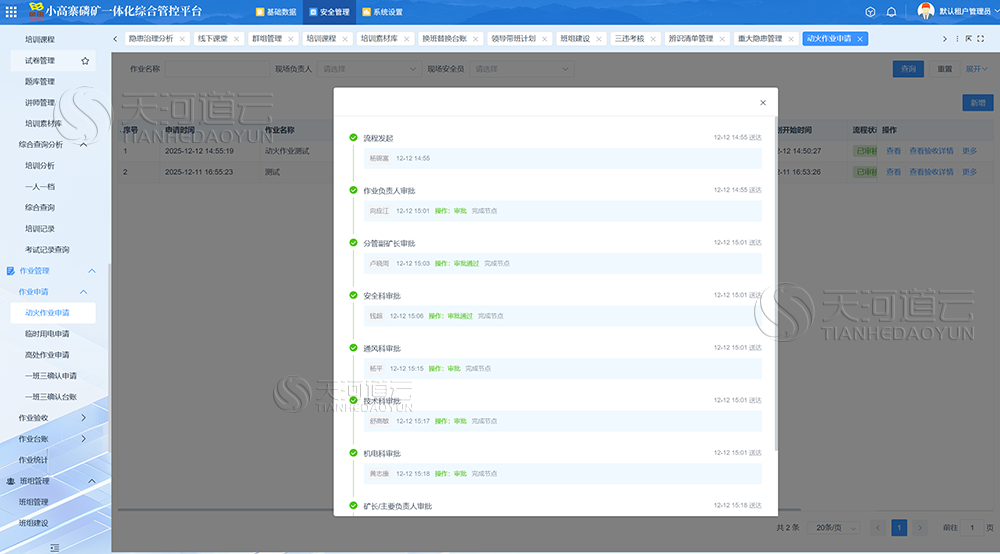The height and width of the screenshot is (554, 1000).
Task: Click the 流程发起 green check icon
Action: click(x=353, y=138)
